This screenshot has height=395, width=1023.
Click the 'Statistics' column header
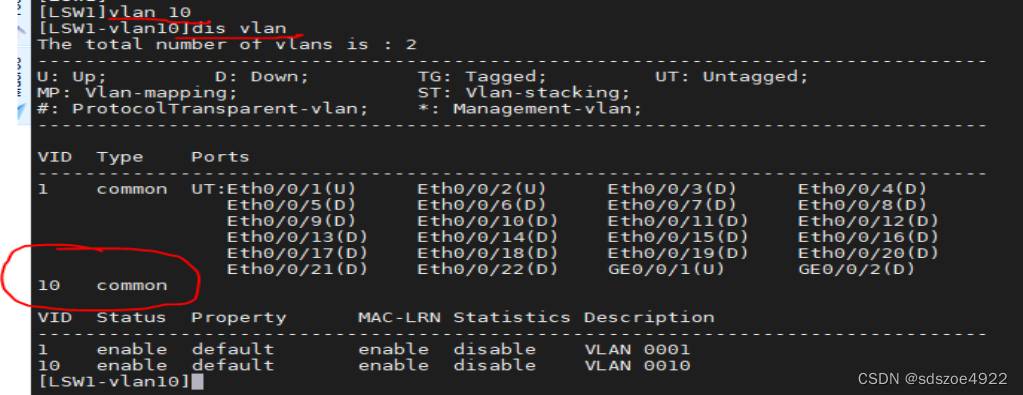pyautogui.click(x=512, y=317)
